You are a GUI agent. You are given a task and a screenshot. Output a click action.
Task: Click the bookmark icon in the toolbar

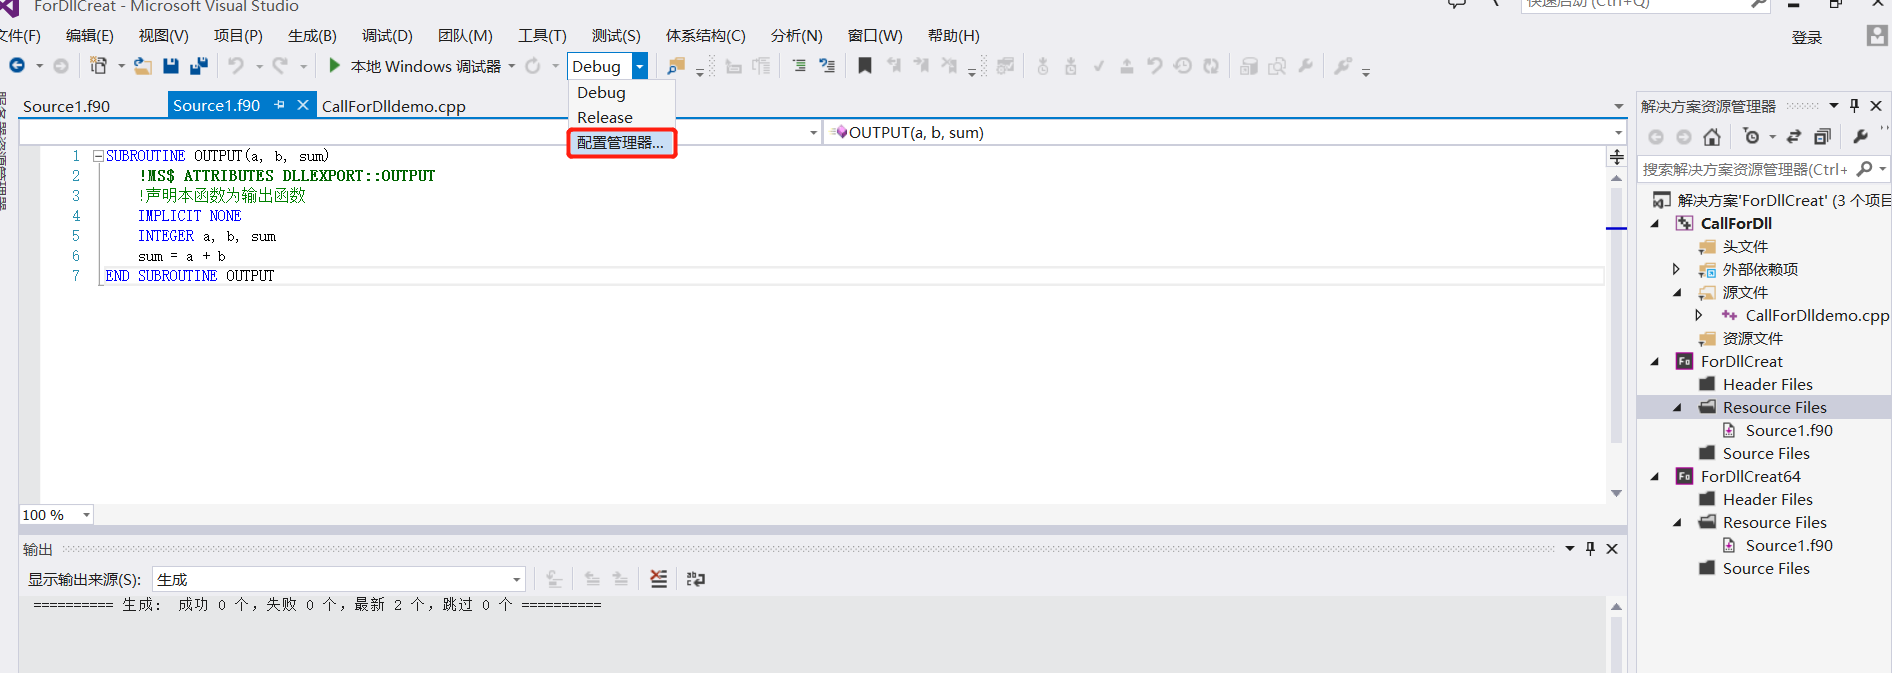click(x=865, y=66)
